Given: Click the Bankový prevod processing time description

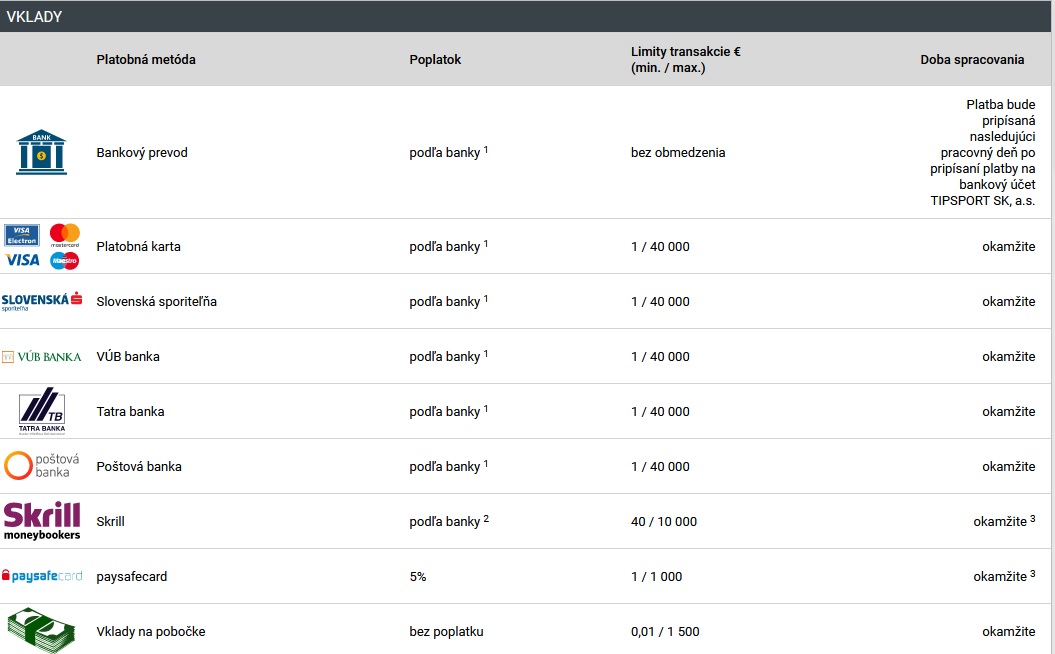Looking at the screenshot, I should [x=983, y=153].
